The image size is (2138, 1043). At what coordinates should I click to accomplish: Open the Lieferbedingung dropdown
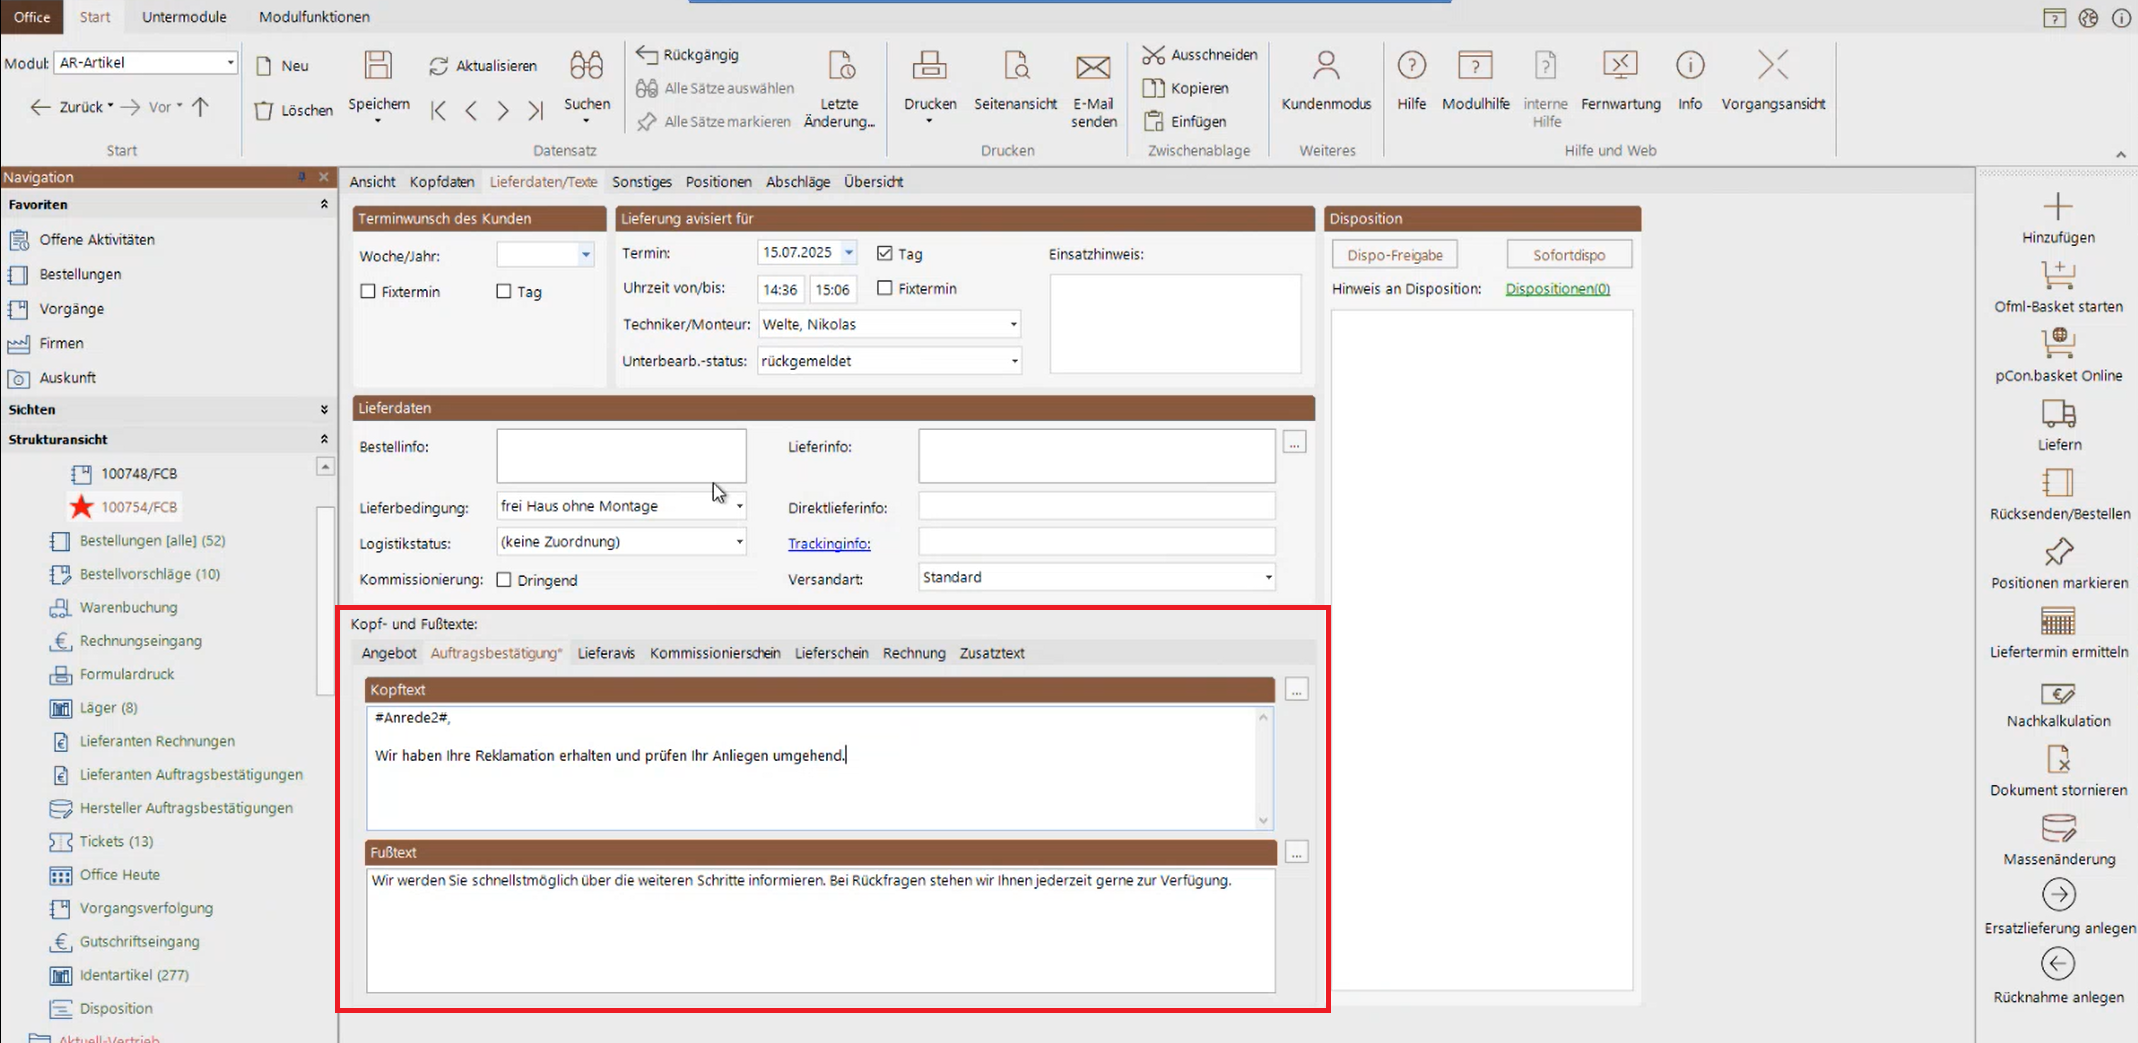click(739, 507)
